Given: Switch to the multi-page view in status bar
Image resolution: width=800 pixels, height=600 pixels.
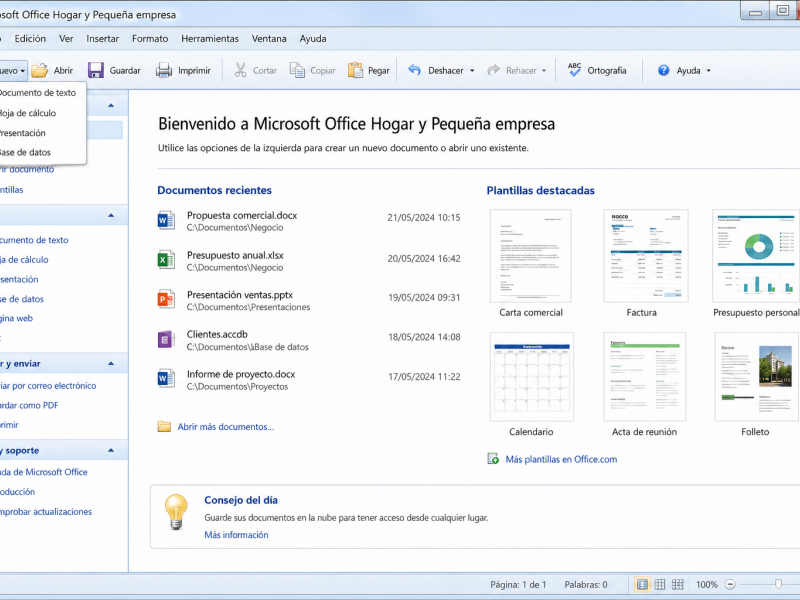Looking at the screenshot, I should 678,584.
